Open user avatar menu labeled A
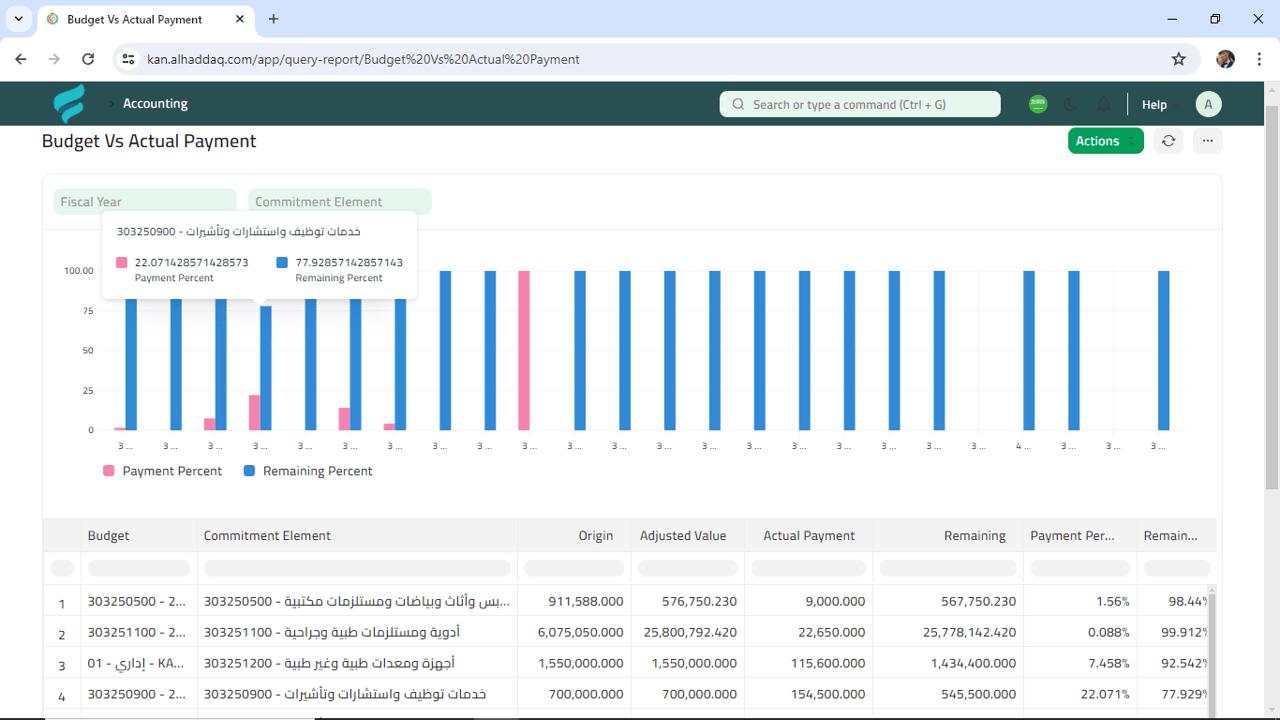The width and height of the screenshot is (1280, 720). (x=1208, y=104)
